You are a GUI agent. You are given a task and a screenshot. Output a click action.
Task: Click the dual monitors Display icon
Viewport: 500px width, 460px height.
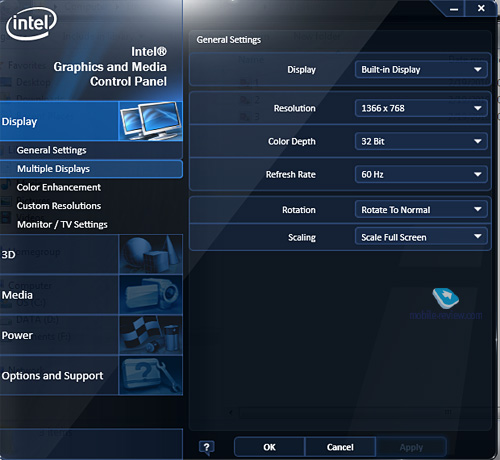pyautogui.click(x=151, y=121)
